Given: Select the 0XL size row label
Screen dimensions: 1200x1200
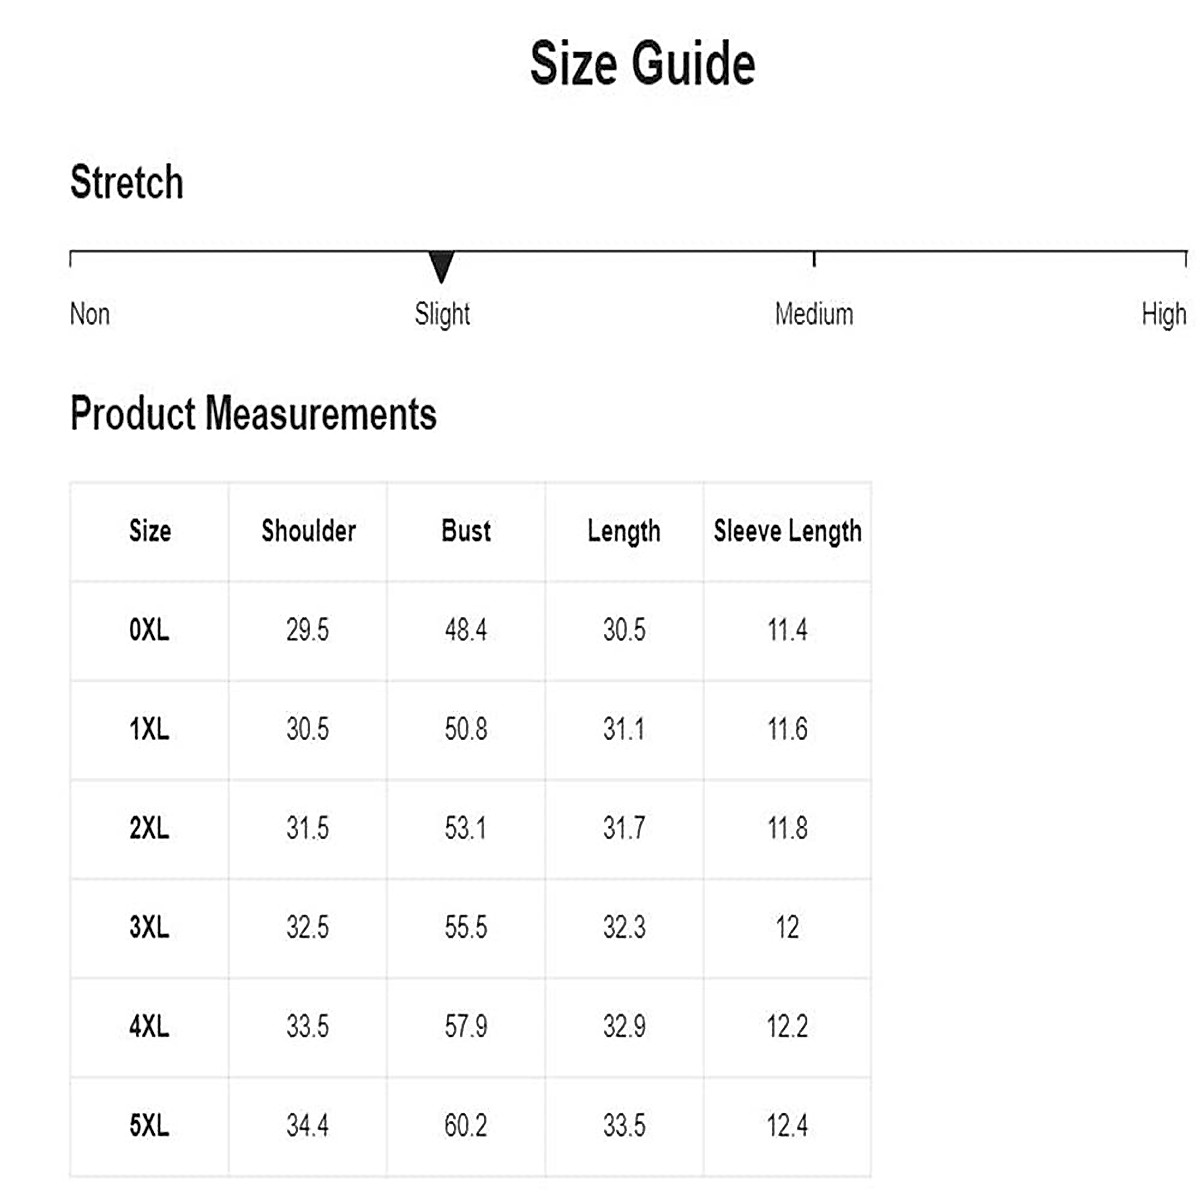Looking at the screenshot, I should [x=149, y=630].
